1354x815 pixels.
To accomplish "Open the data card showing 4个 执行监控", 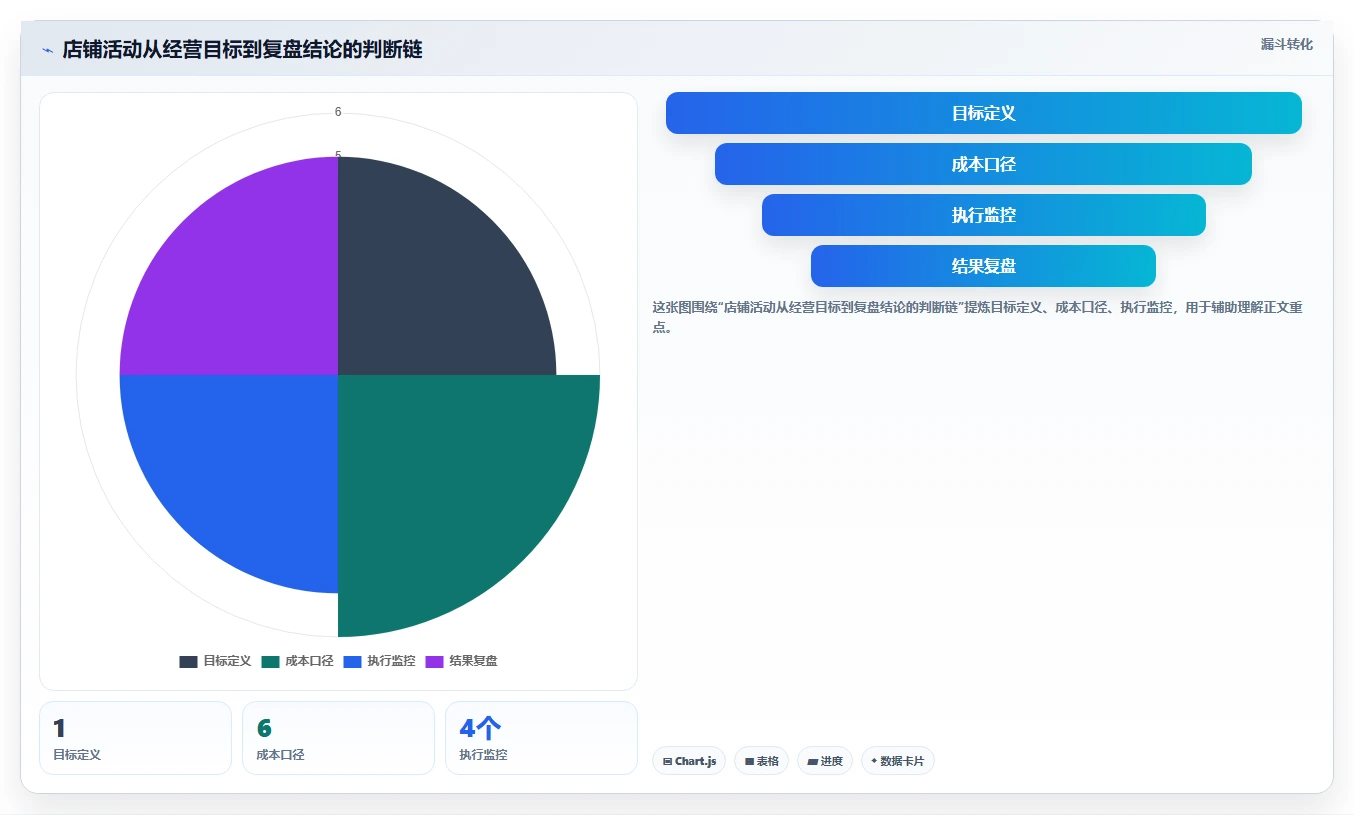I will click(541, 738).
